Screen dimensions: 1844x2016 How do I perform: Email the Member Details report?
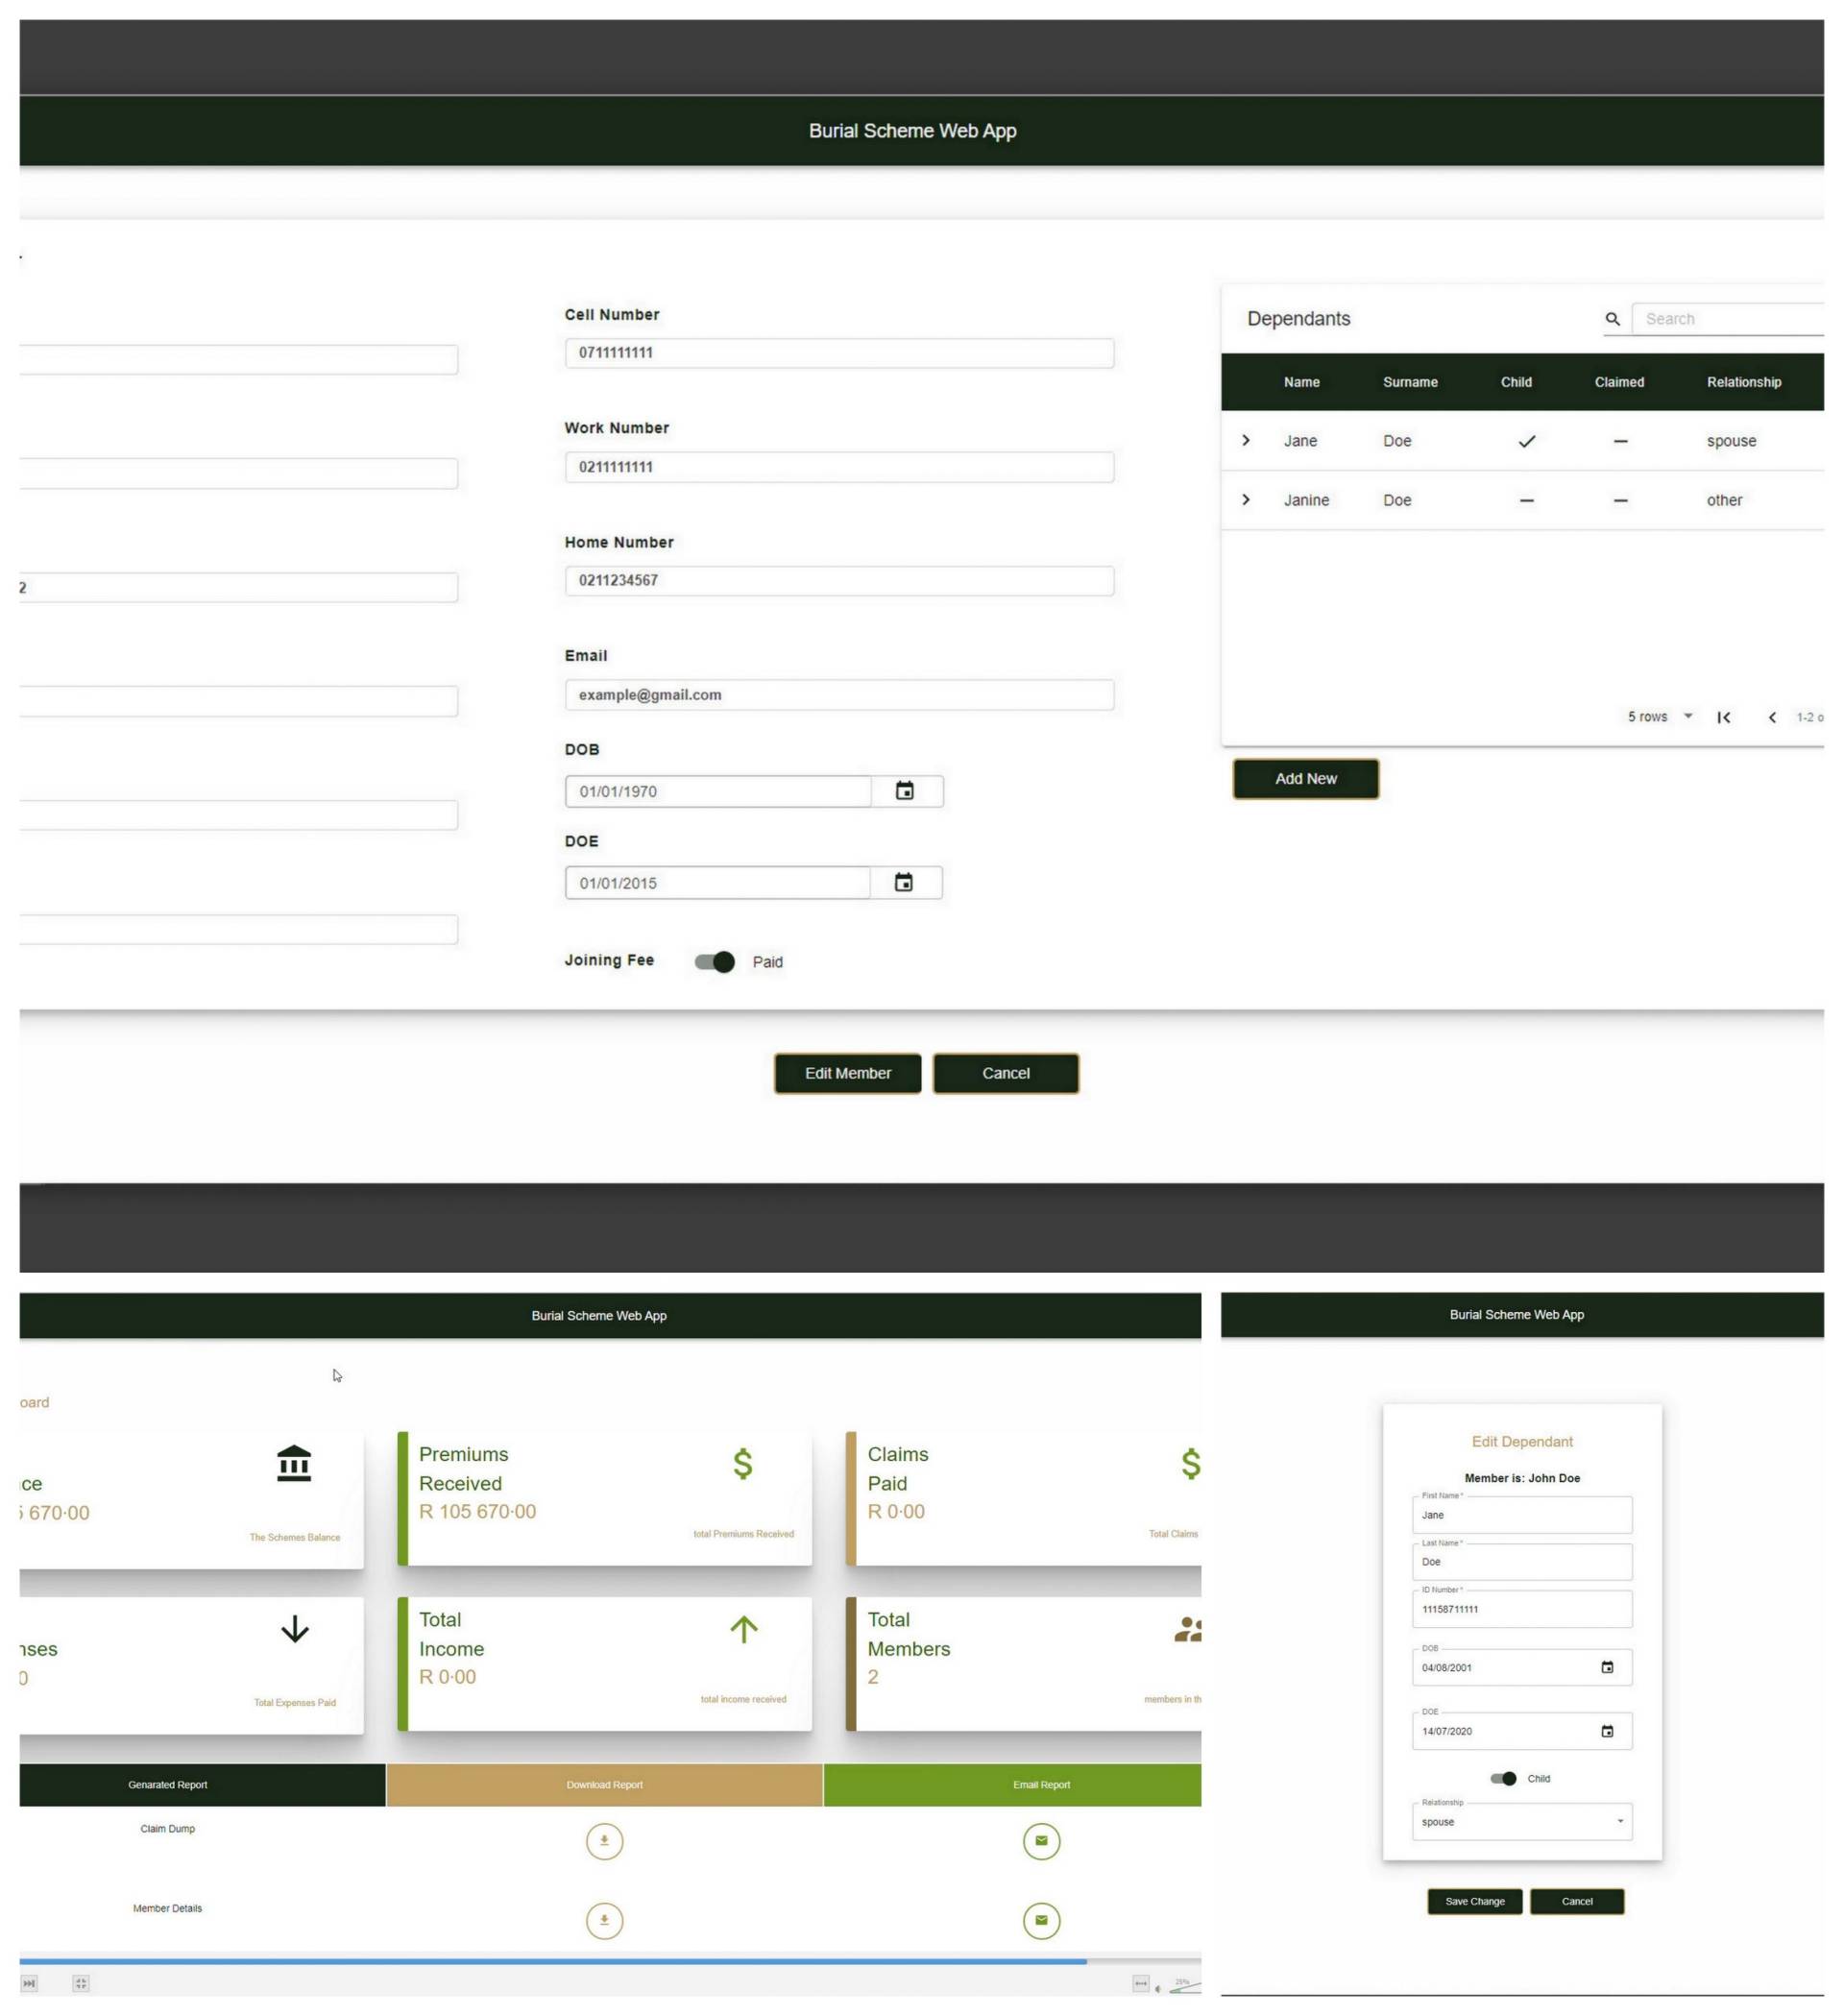(1041, 1920)
